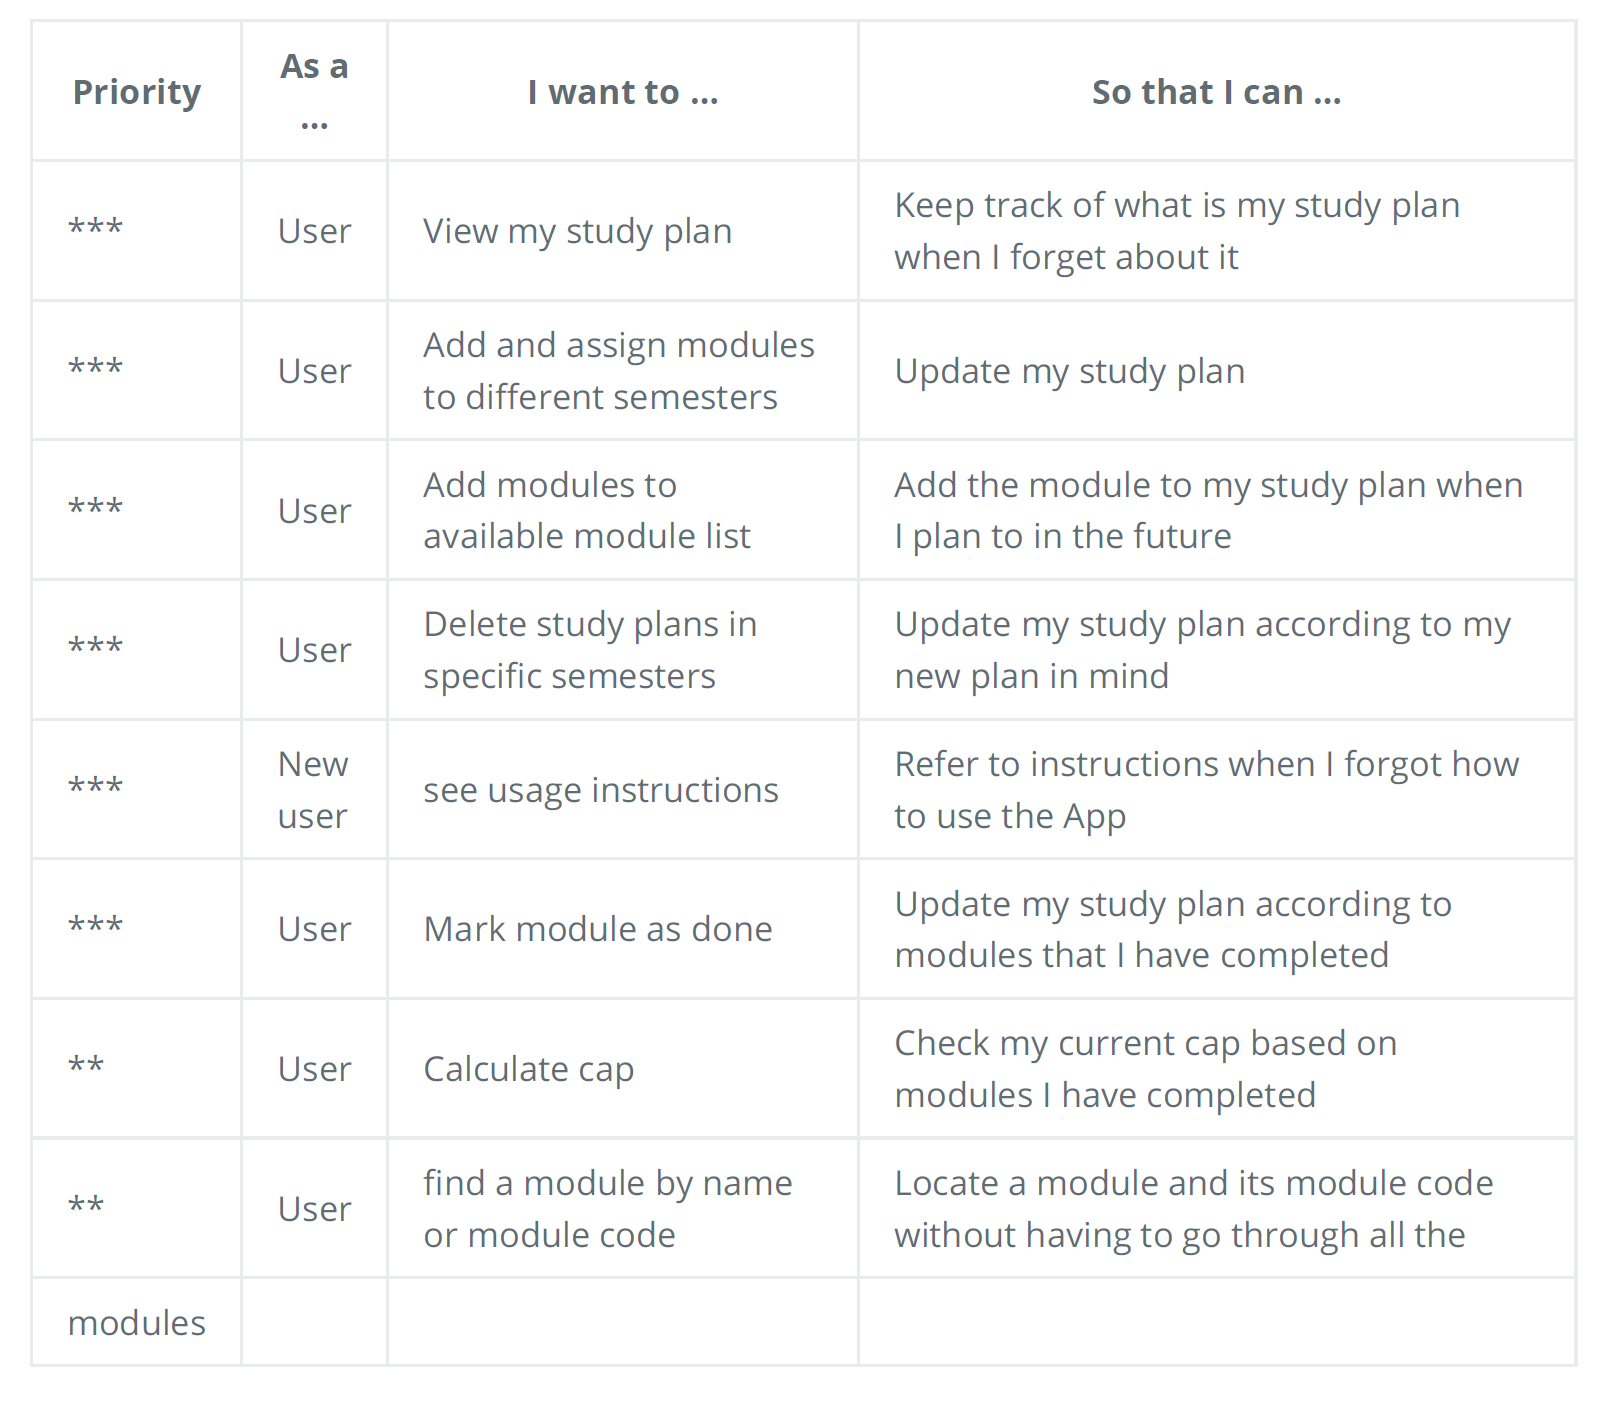The image size is (1612, 1408).
Task: Click the stray 'modules' cell in last row
Action: tap(137, 1323)
